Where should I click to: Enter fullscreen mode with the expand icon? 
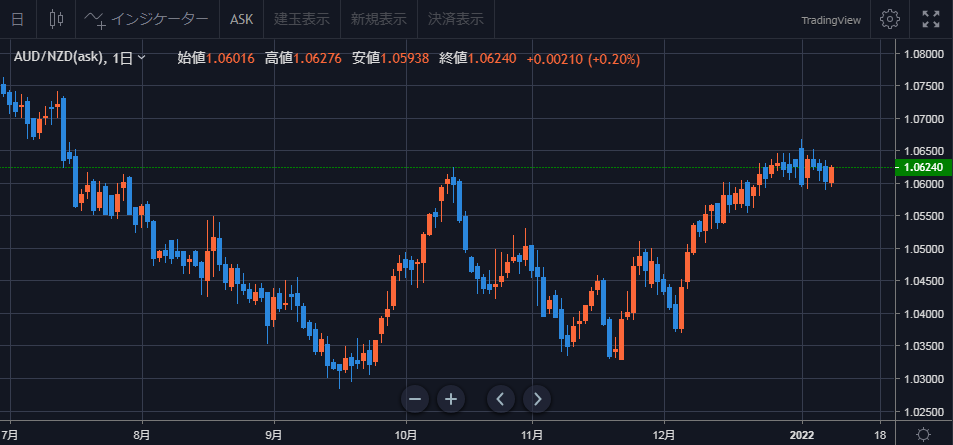coord(931,19)
